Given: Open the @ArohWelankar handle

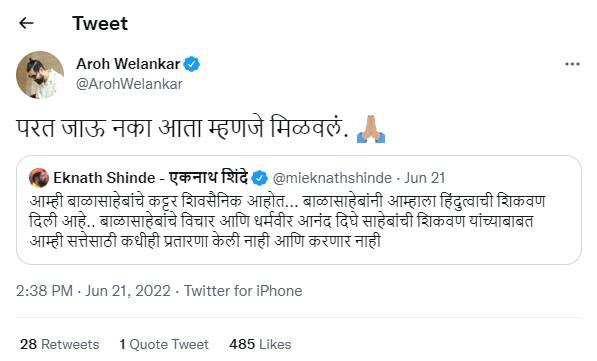Looking at the screenshot, I should (x=129, y=84).
